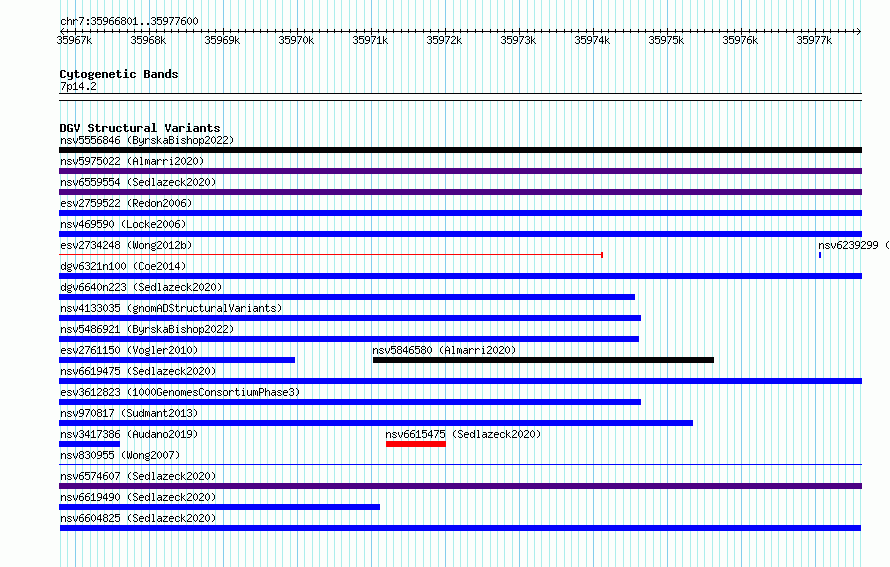Click the 35977k ruler tick label
The height and width of the screenshot is (567, 890).
coord(814,40)
